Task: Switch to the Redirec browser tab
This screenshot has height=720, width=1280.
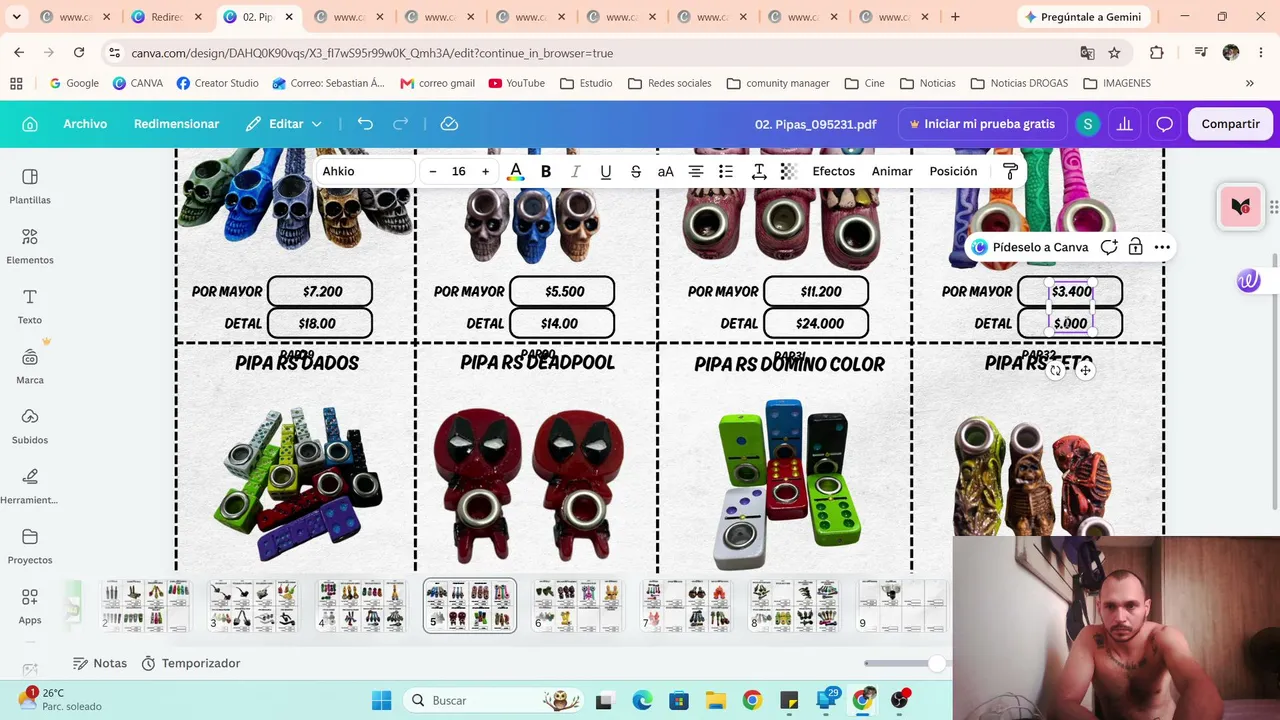Action: coord(166,17)
